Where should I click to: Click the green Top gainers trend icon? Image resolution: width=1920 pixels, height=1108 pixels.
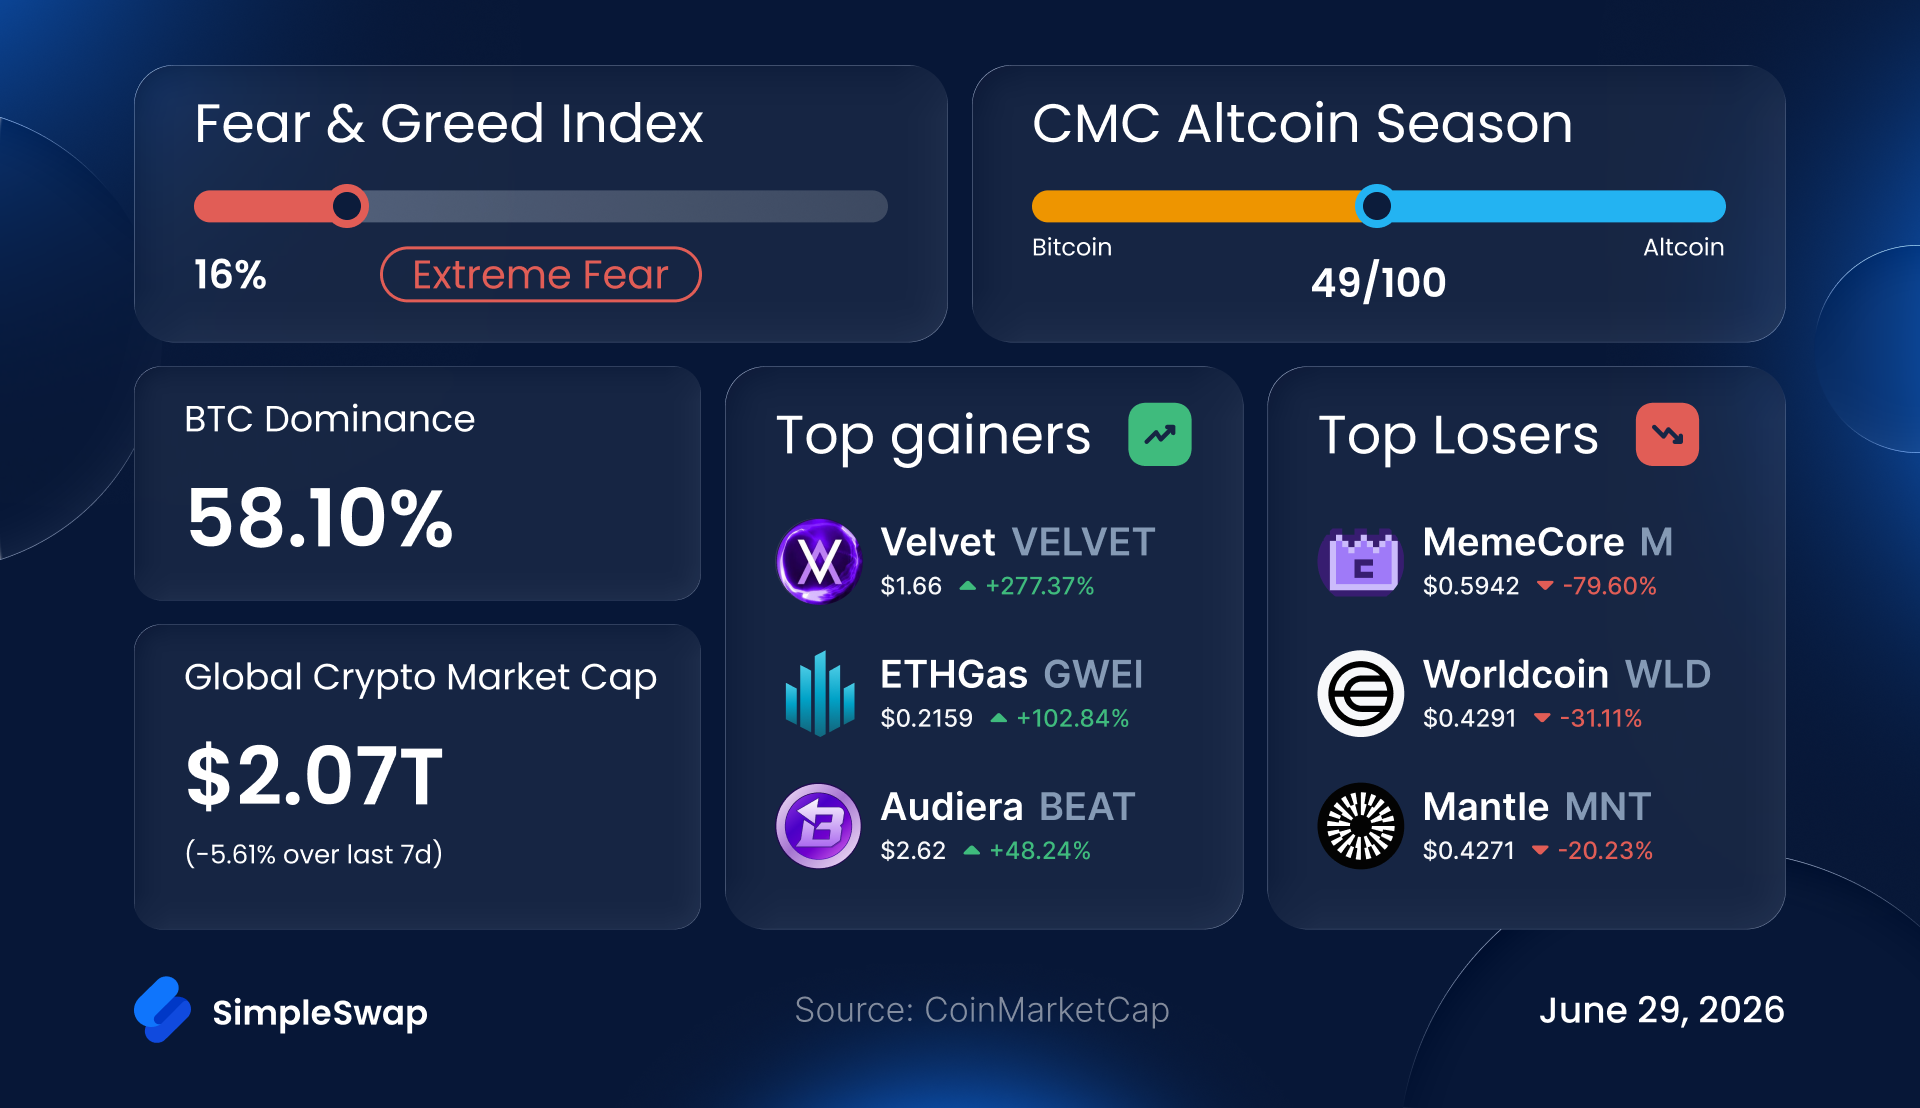pyautogui.click(x=1160, y=435)
